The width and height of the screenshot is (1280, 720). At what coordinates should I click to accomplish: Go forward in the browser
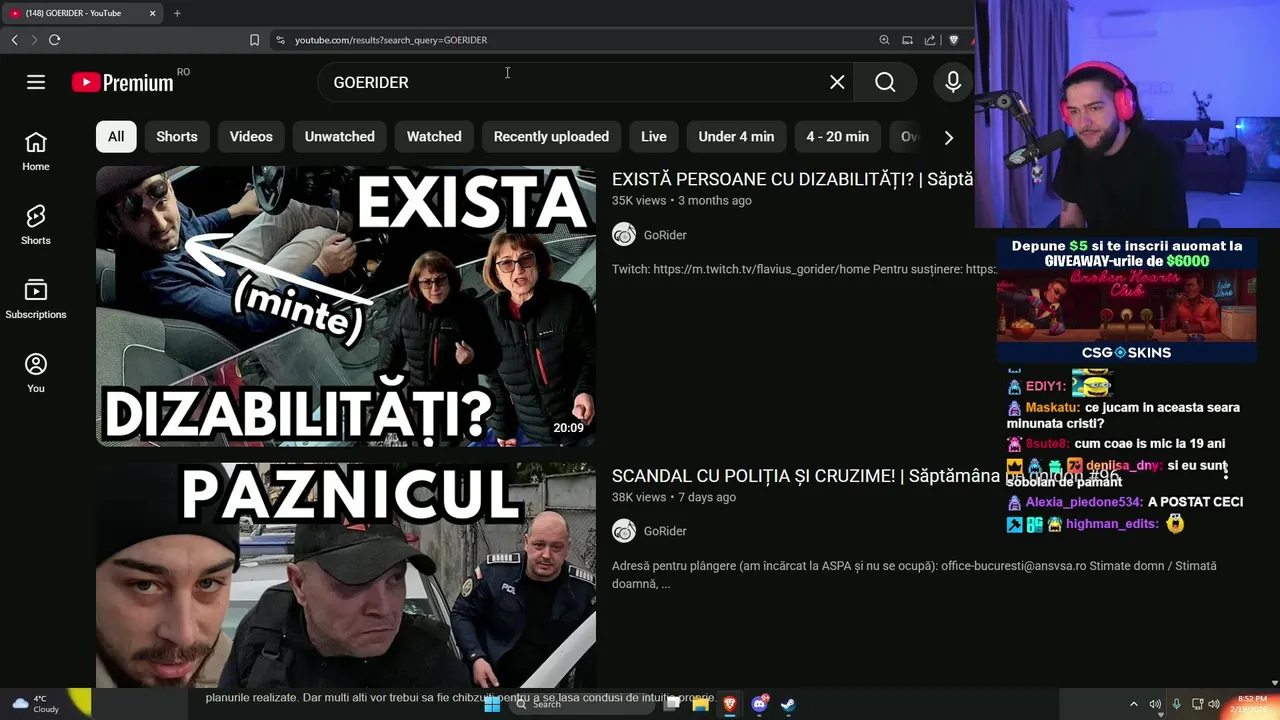[x=34, y=40]
